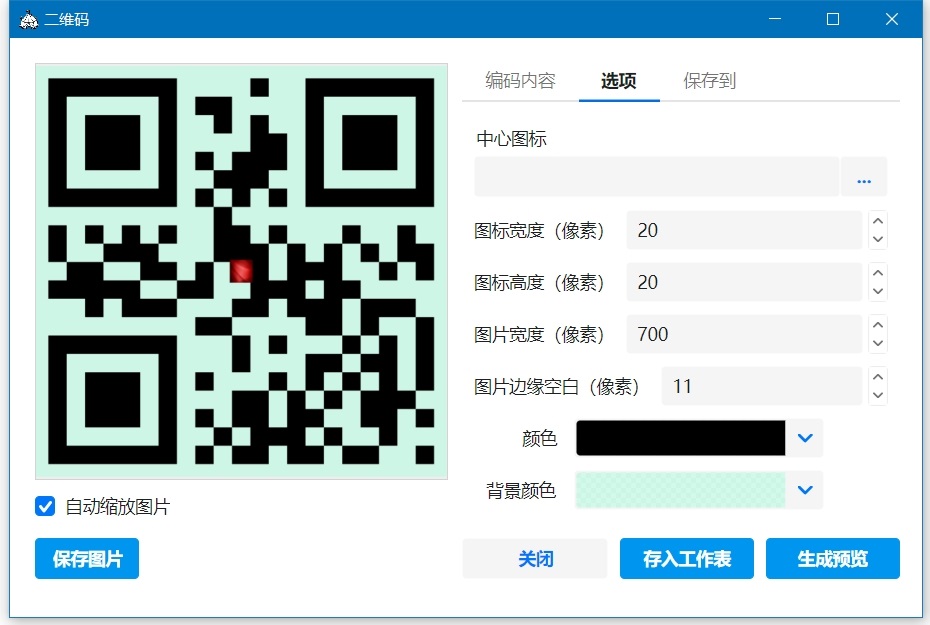Expand the 背景颜色 dropdown arrow
The width and height of the screenshot is (930, 625).
click(805, 490)
